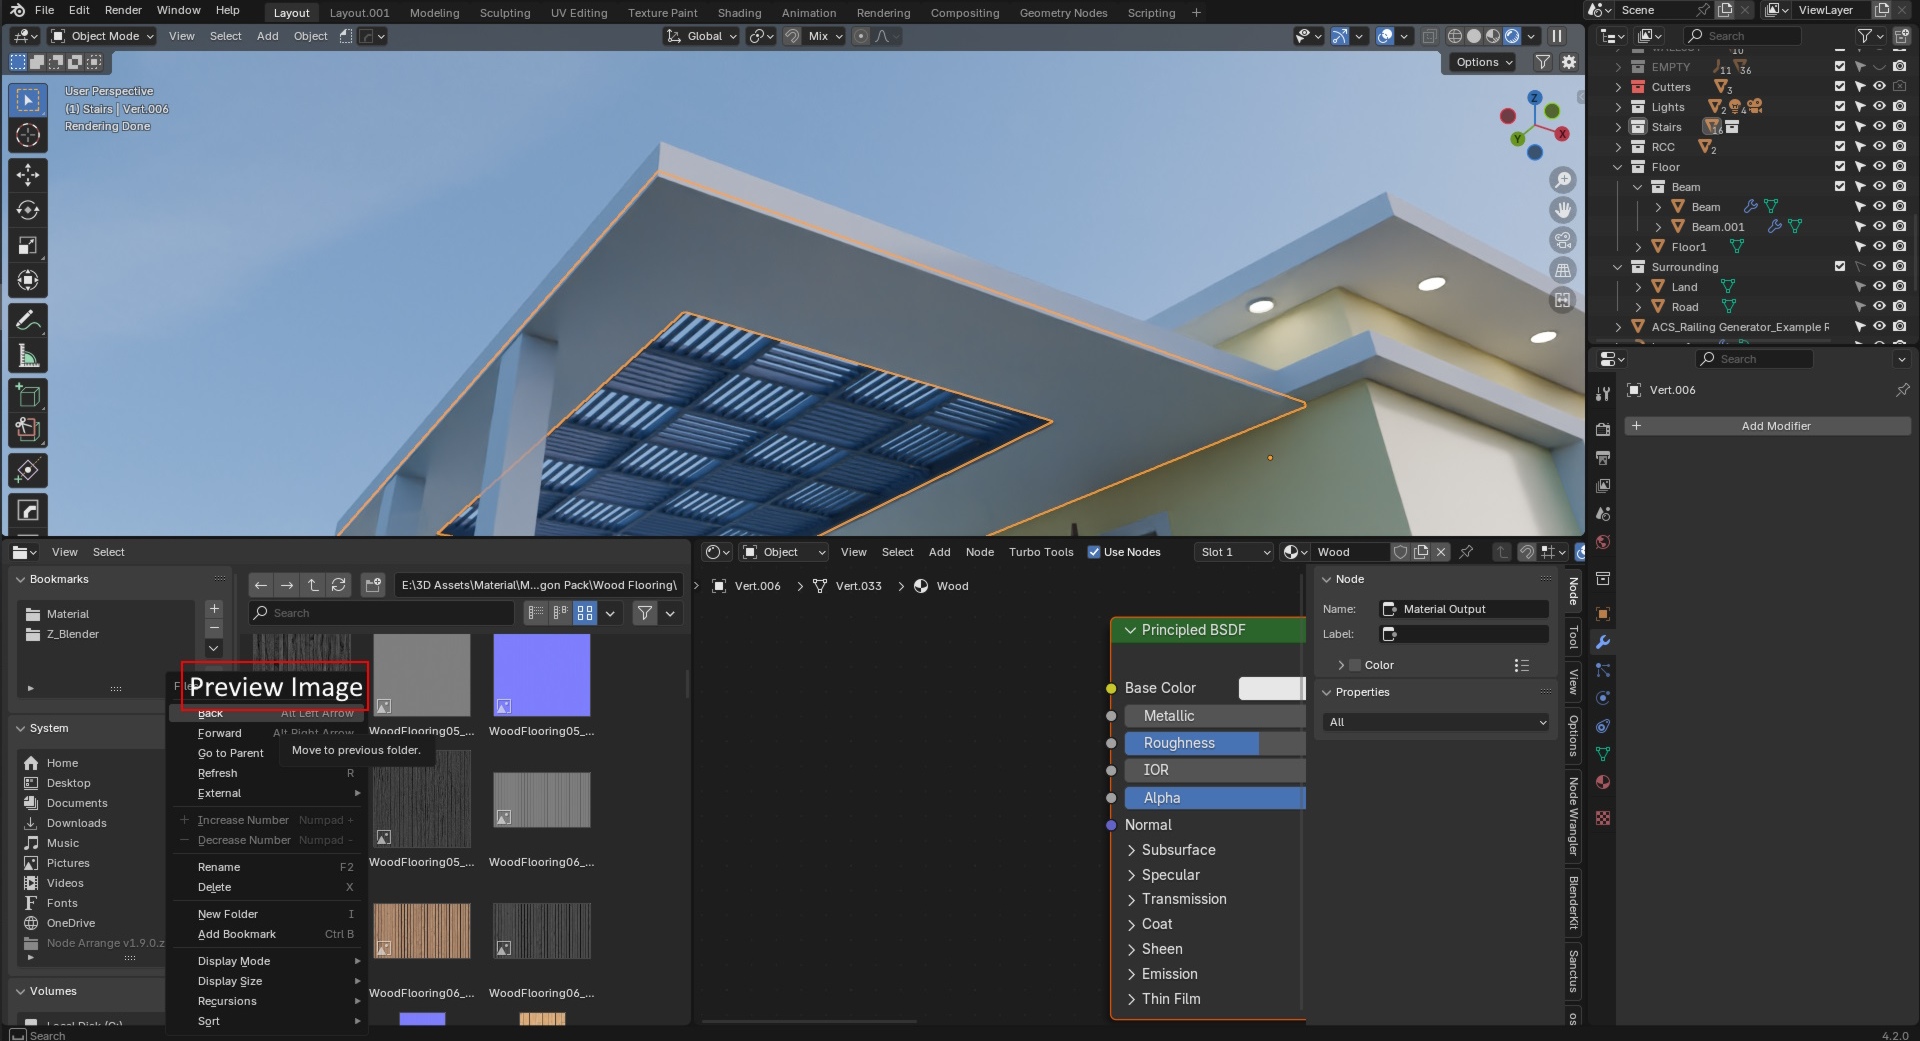Click the viewport zoom magnifier gizmo
The image size is (1920, 1041).
pos(1562,180)
